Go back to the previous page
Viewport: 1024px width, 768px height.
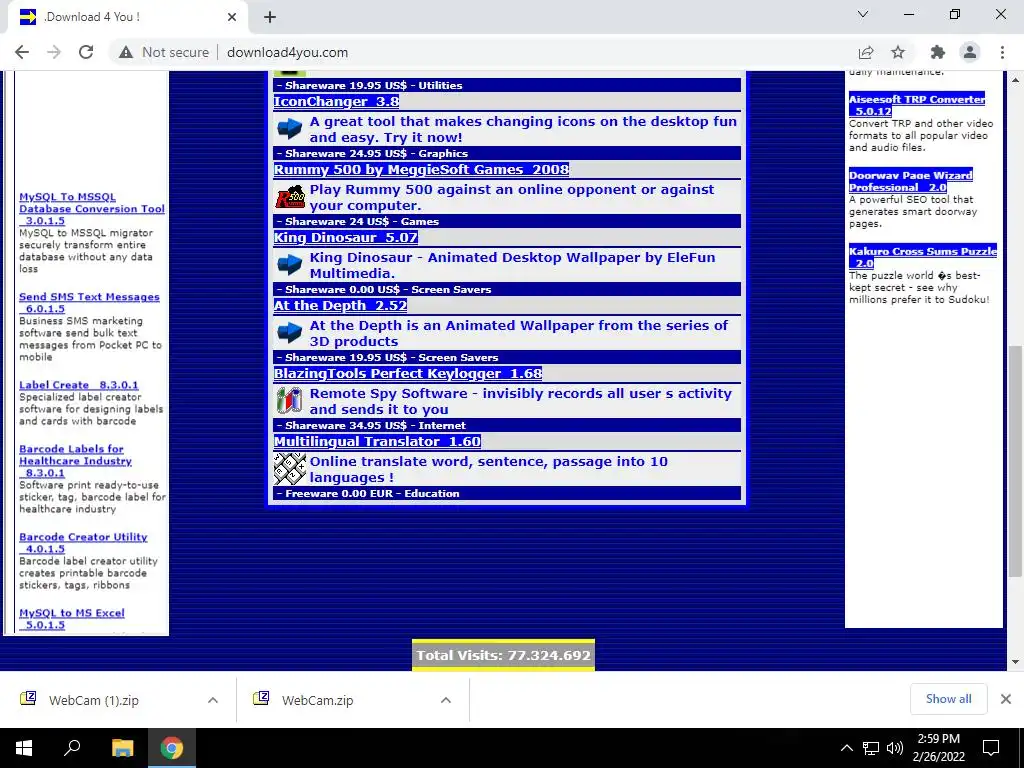(22, 52)
